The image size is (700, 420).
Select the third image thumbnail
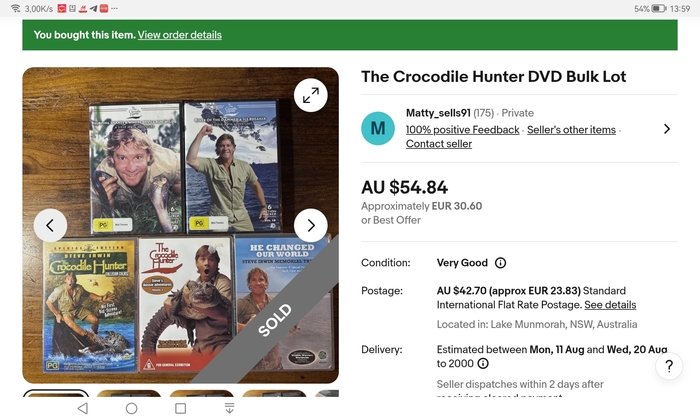(201, 393)
